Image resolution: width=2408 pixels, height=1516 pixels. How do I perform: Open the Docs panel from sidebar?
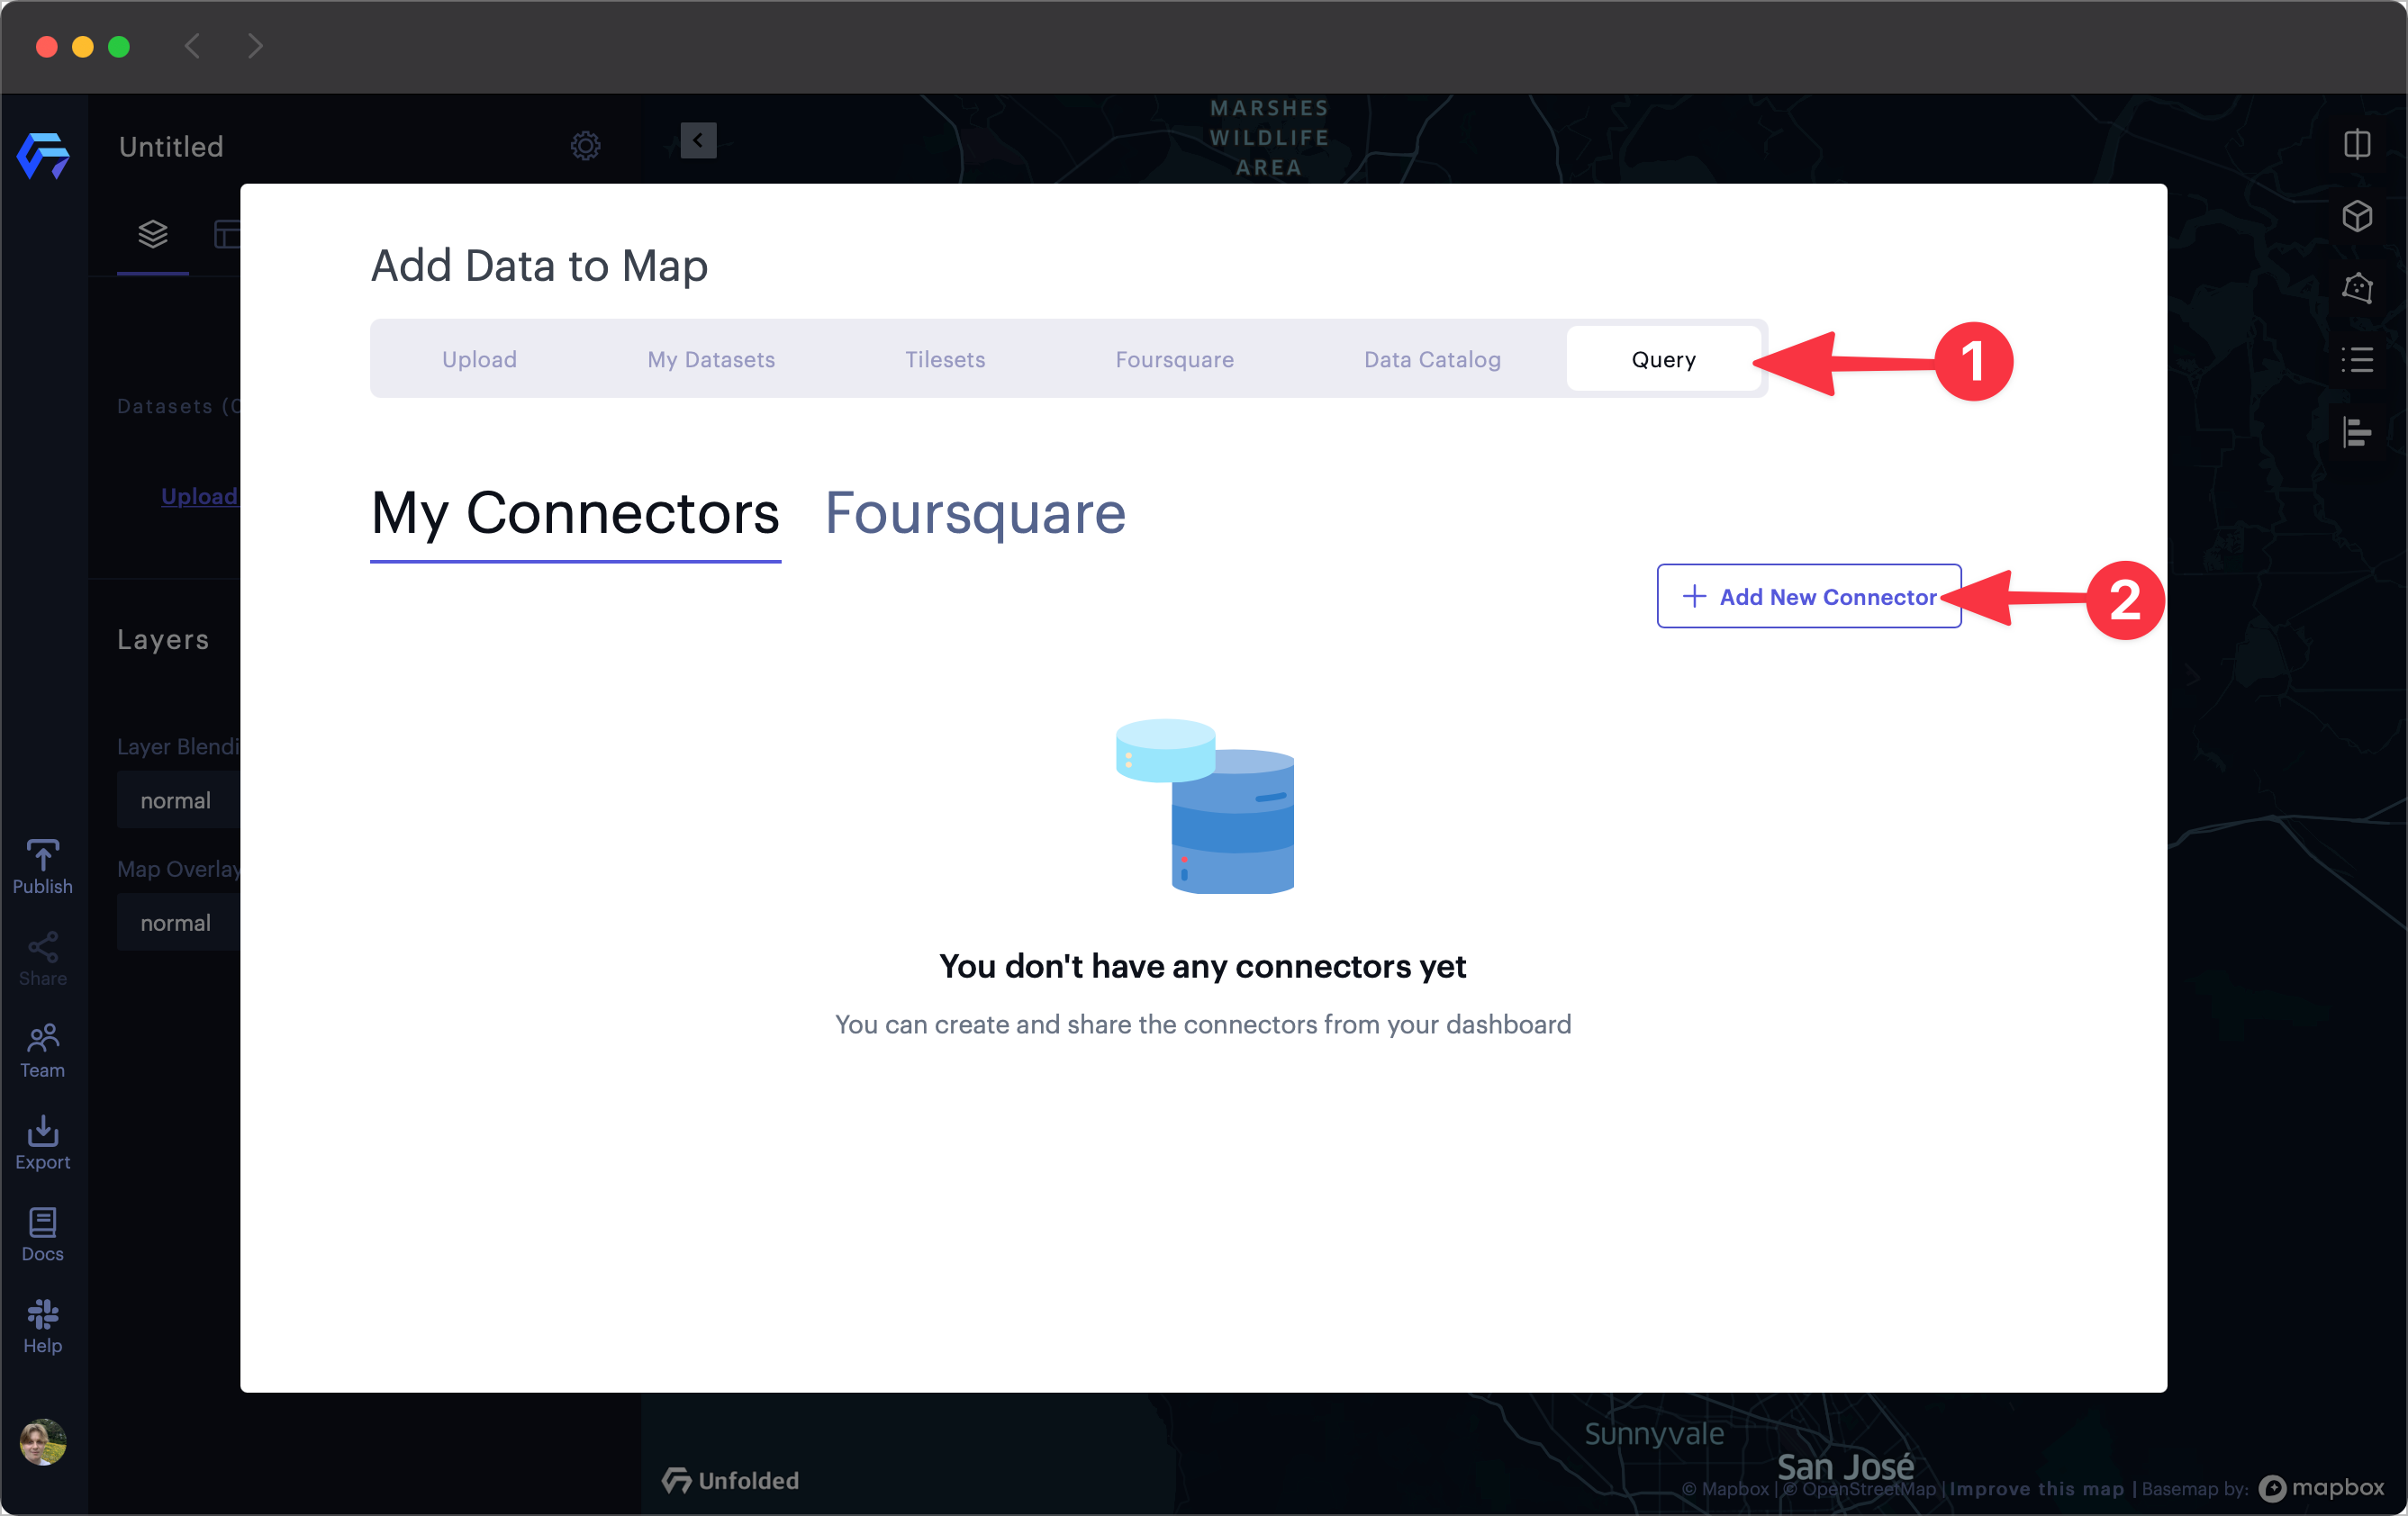click(42, 1235)
